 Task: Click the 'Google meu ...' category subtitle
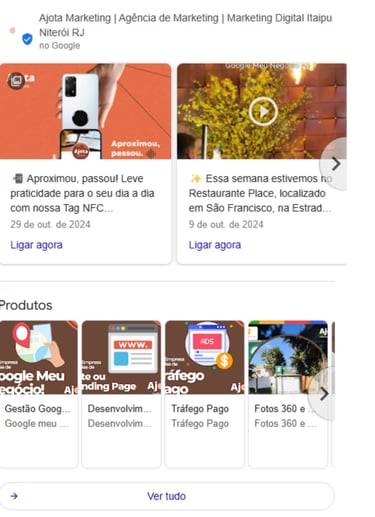point(37,424)
